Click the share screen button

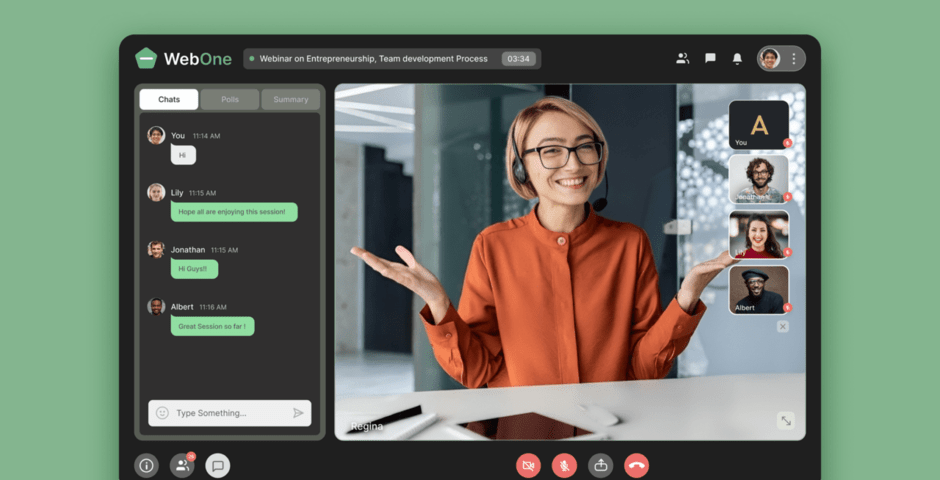(x=601, y=466)
